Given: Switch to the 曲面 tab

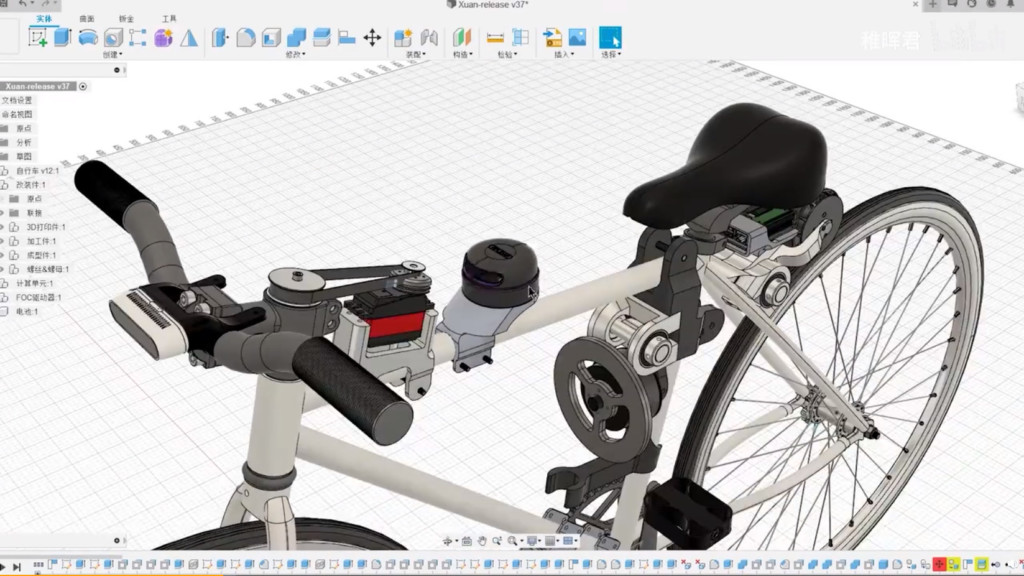Looking at the screenshot, I should click(87, 19).
